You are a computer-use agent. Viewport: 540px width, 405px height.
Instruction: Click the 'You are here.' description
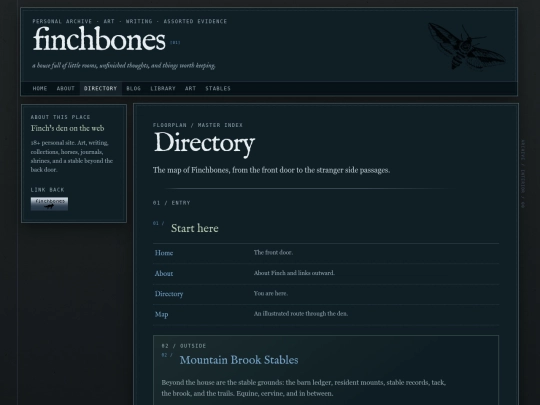pos(271,293)
